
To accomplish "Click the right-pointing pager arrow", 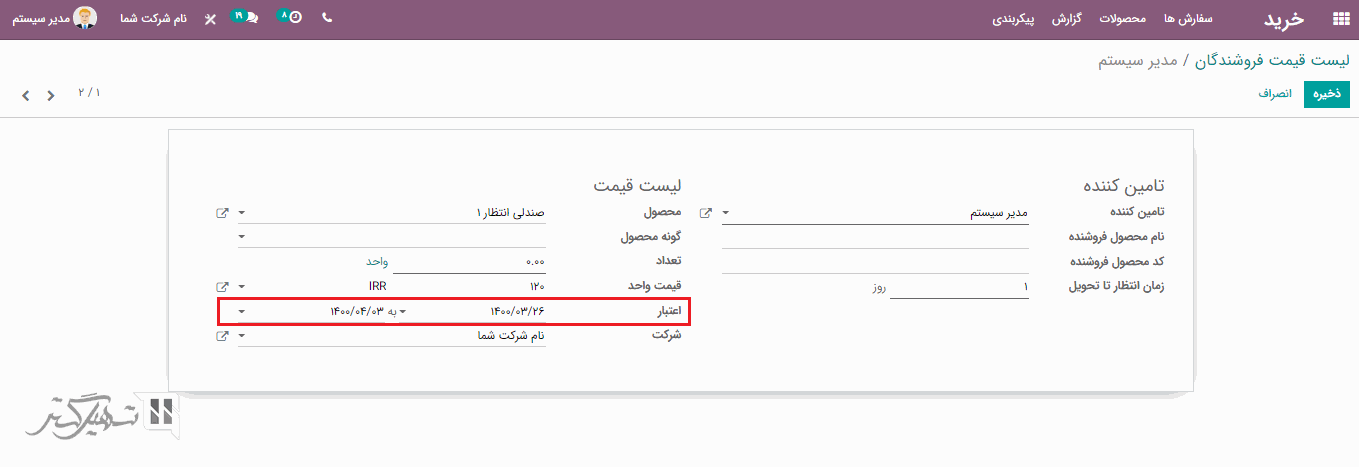I will [x=51, y=96].
